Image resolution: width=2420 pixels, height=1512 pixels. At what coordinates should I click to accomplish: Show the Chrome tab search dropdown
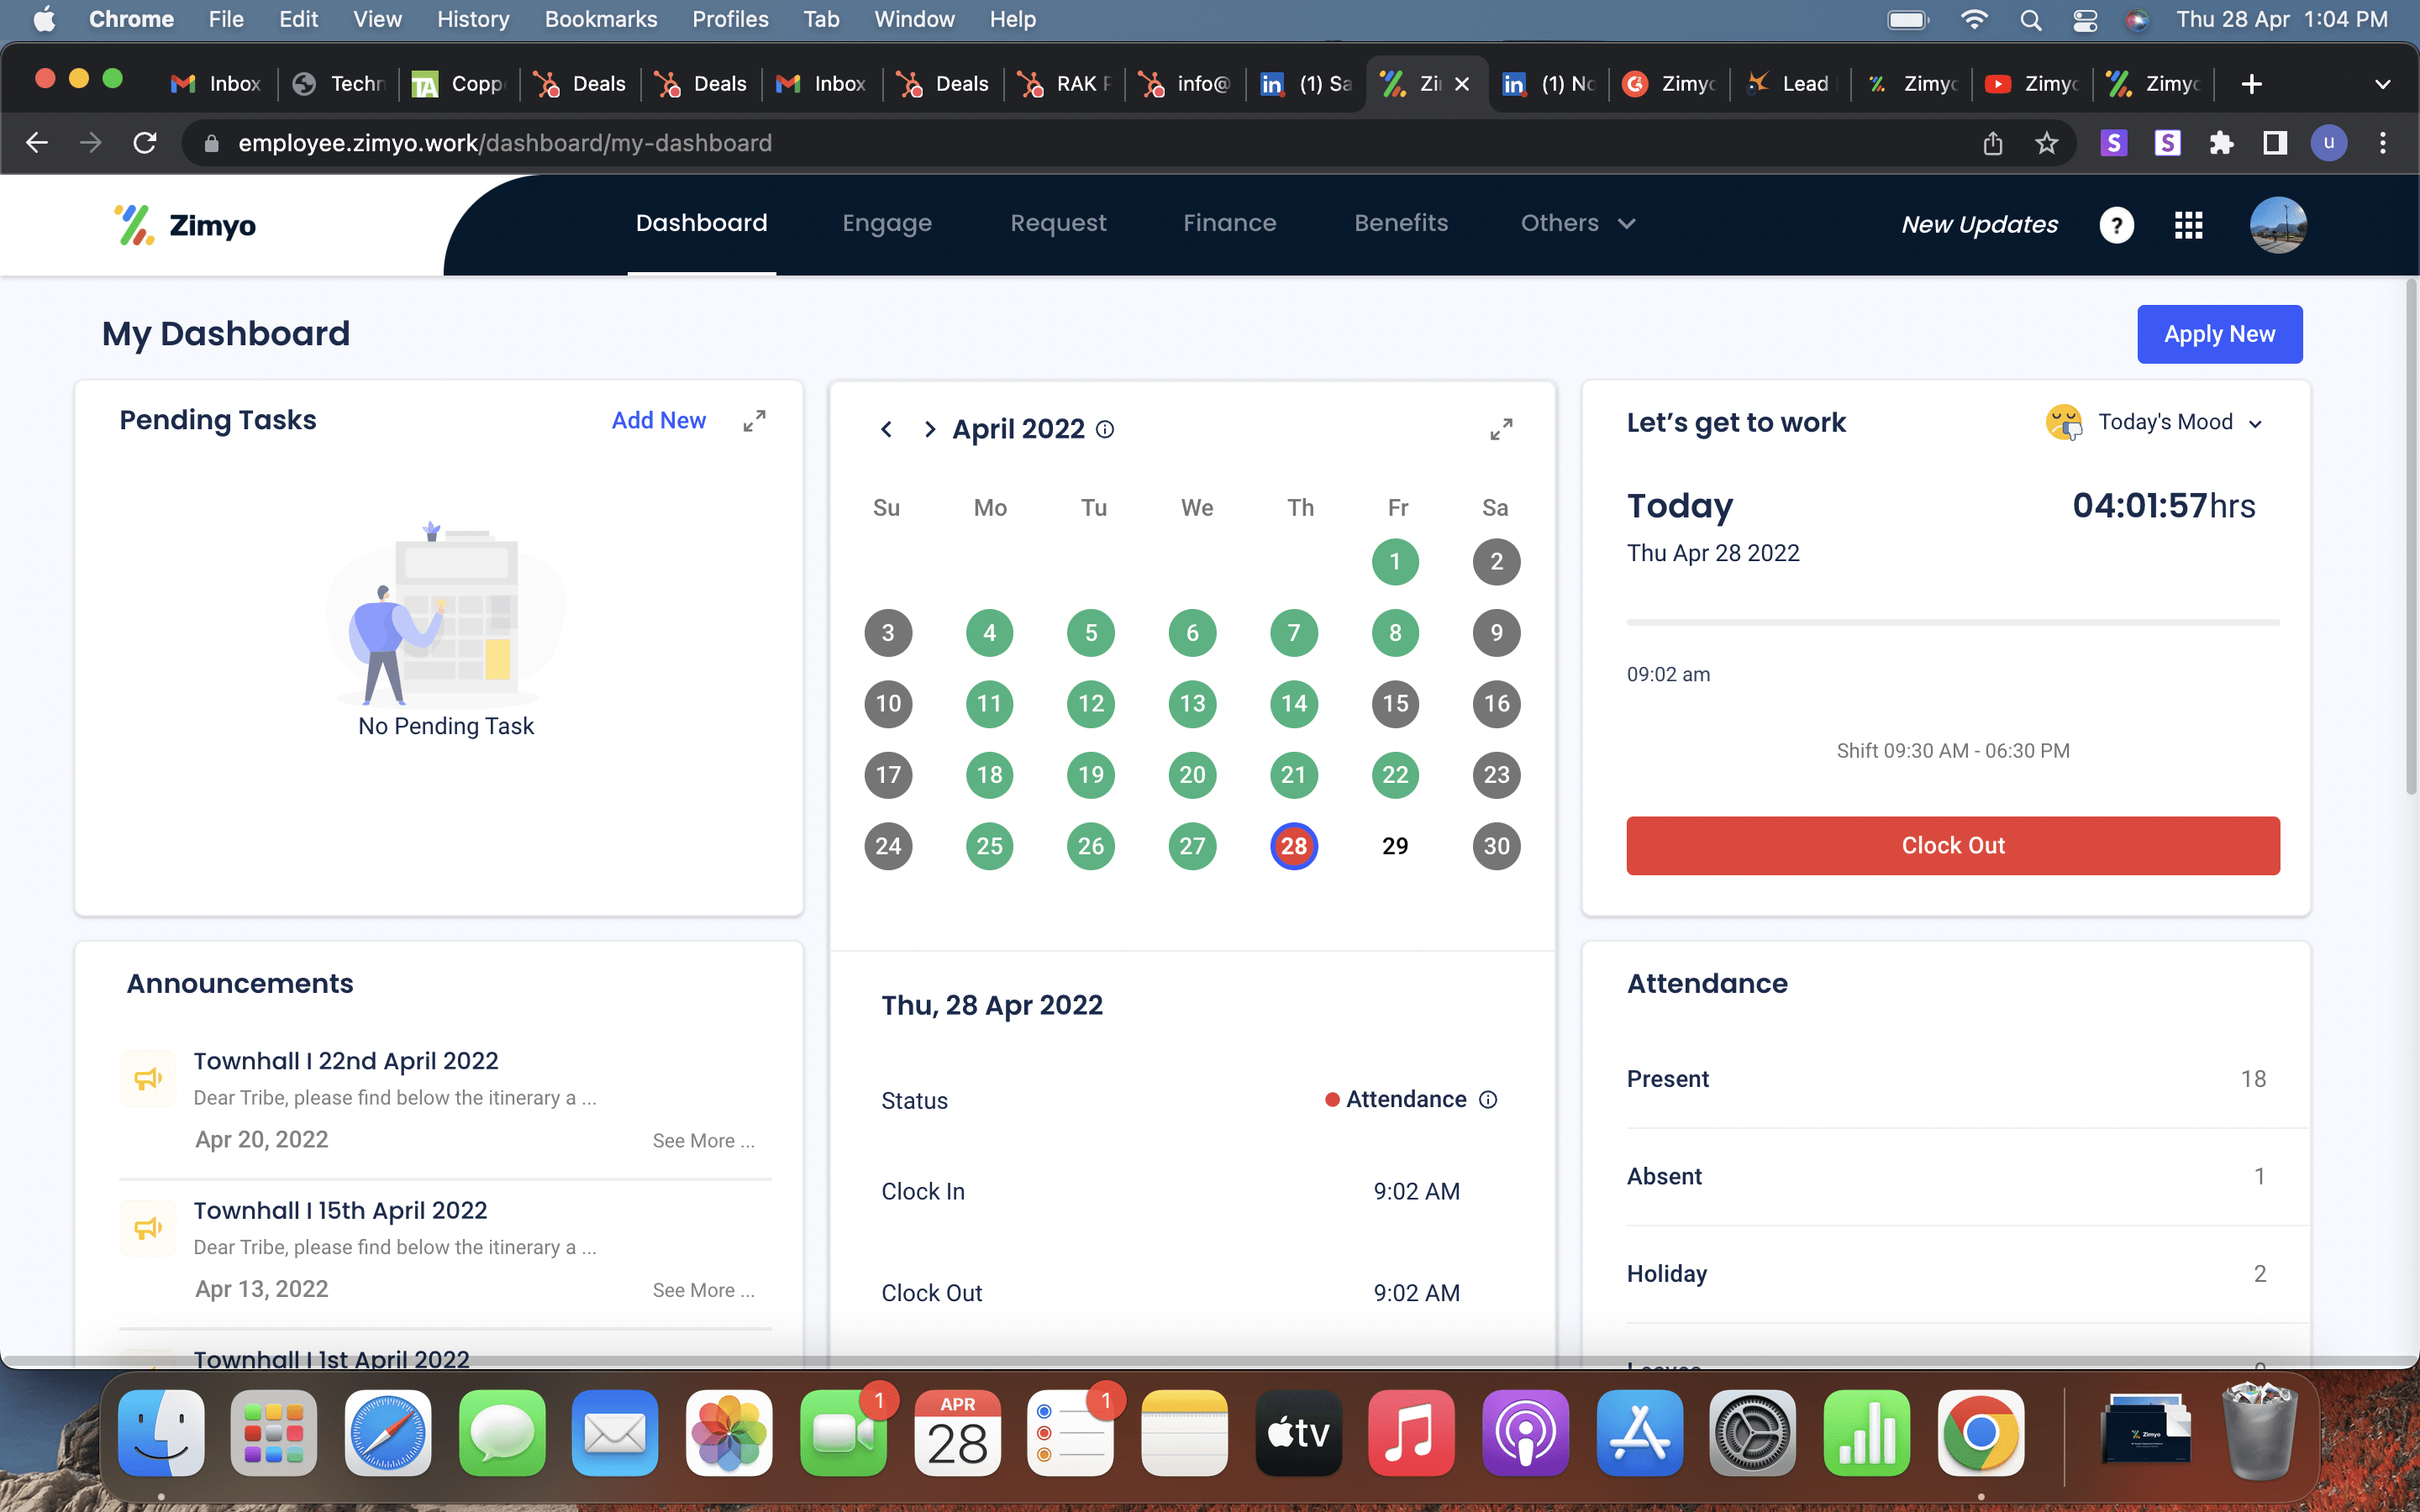coord(2382,84)
